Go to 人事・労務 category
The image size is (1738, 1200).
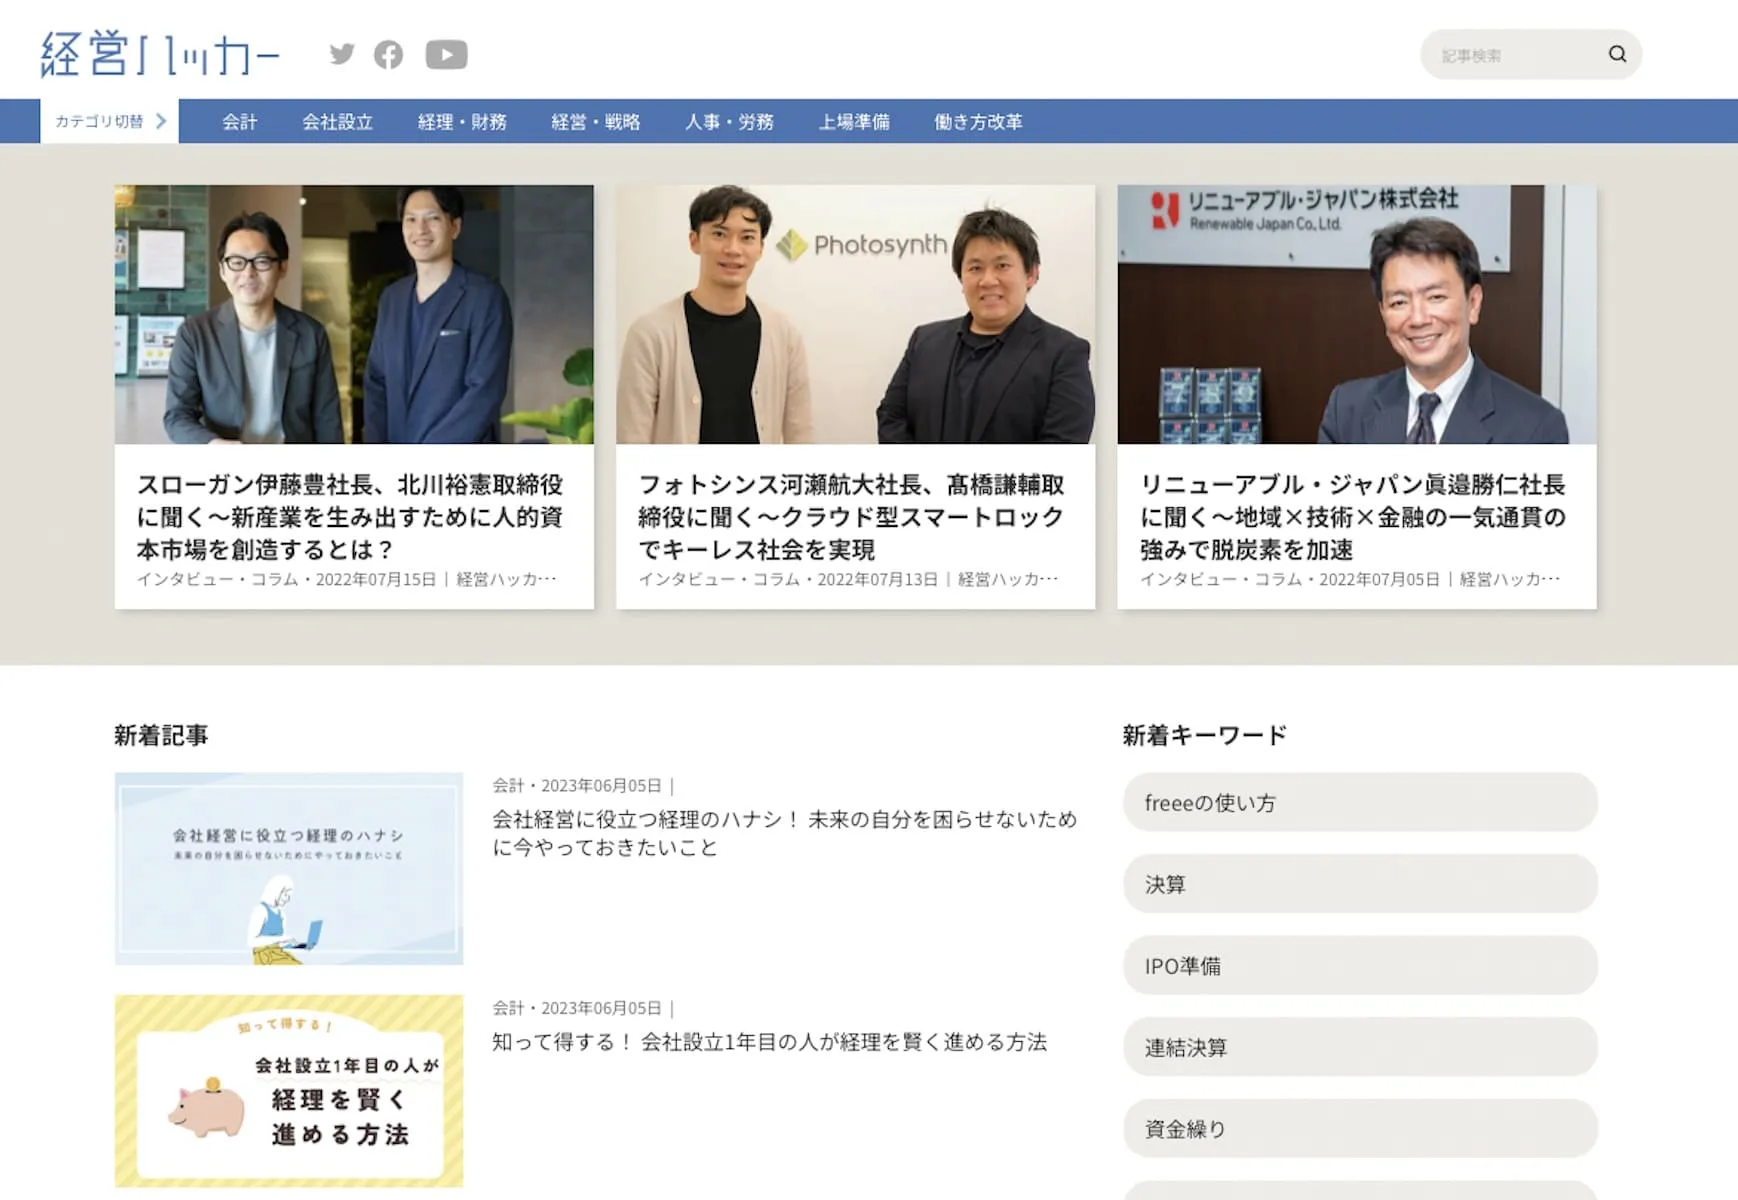(x=729, y=122)
